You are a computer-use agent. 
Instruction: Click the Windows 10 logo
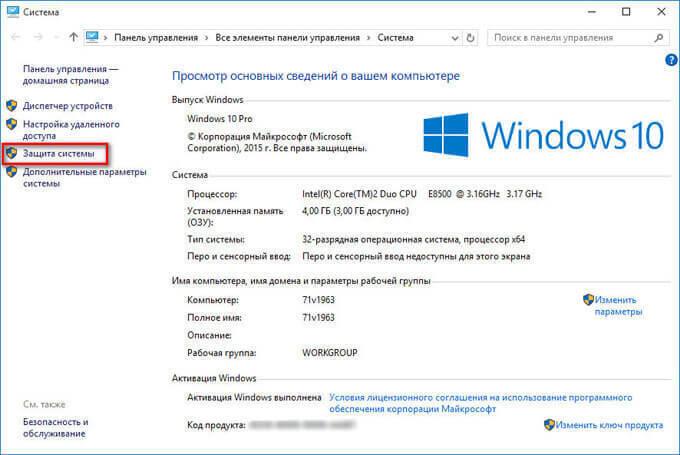(x=543, y=135)
